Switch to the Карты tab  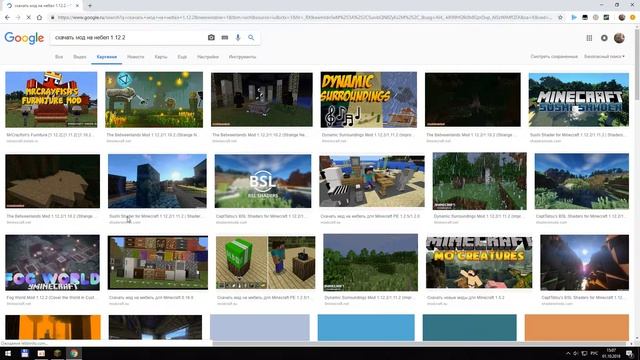click(161, 57)
